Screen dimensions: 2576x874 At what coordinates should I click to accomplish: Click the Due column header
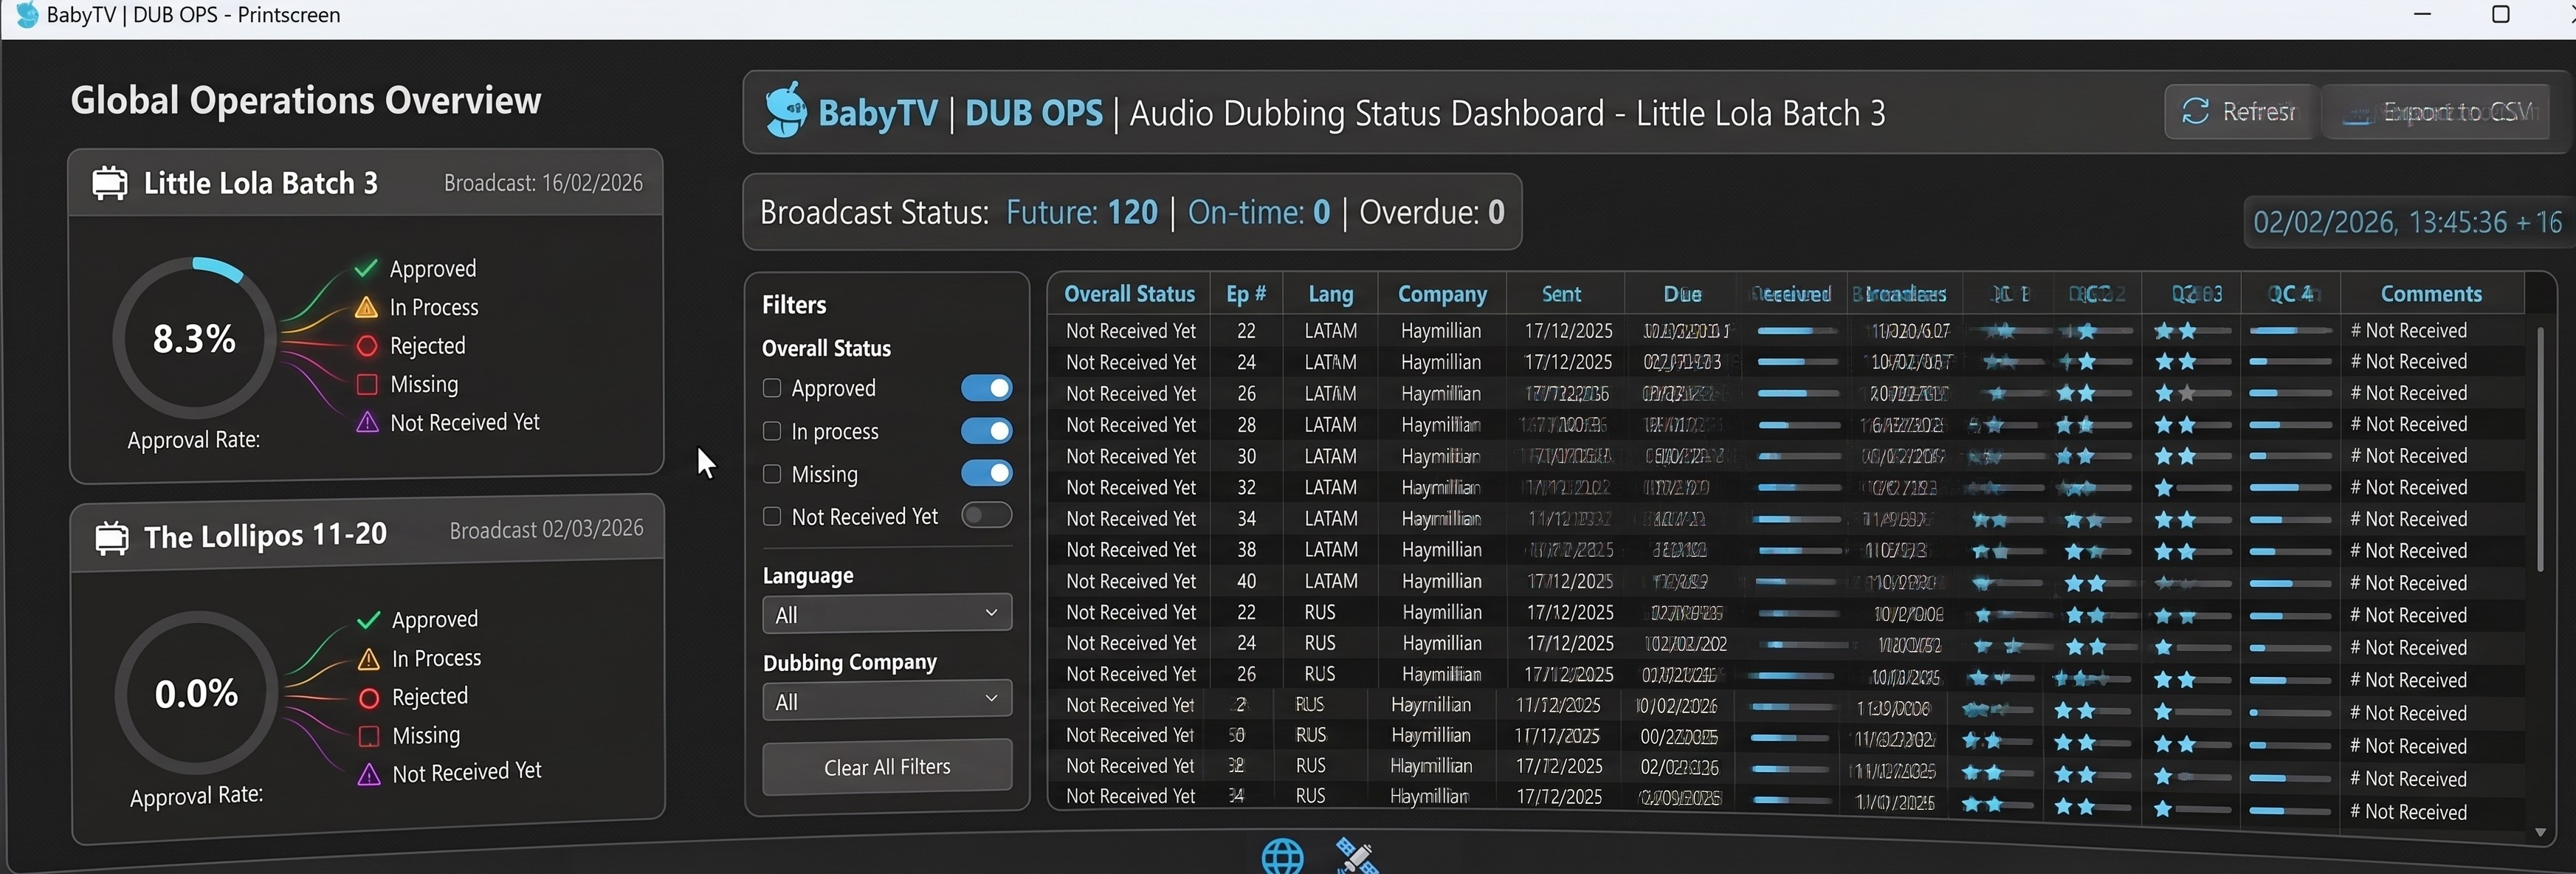click(x=1682, y=294)
